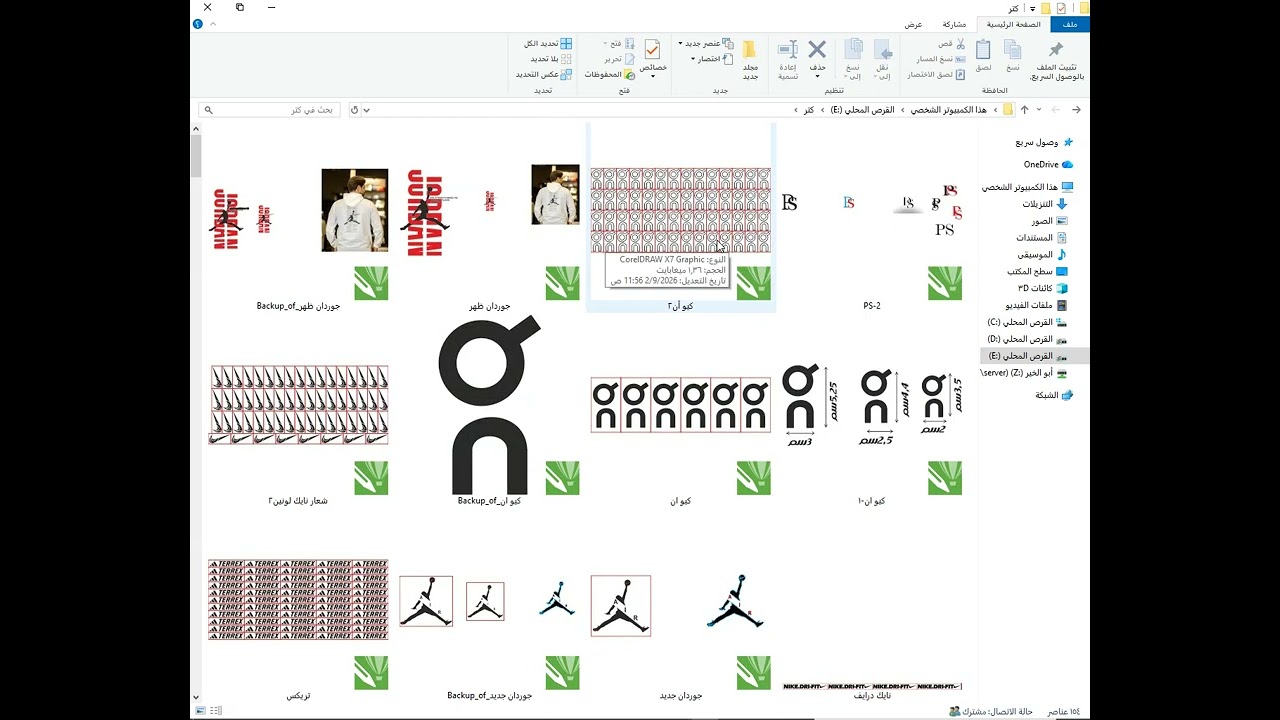Open the File (ملف) tab

tap(1069, 24)
